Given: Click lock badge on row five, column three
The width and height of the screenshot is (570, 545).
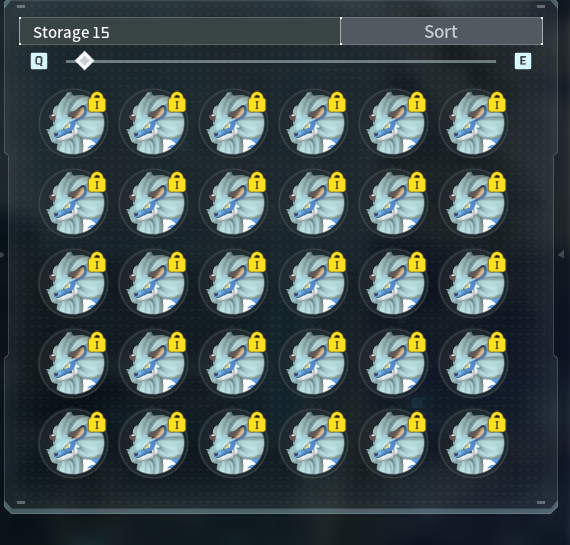Looking at the screenshot, I should tap(257, 422).
